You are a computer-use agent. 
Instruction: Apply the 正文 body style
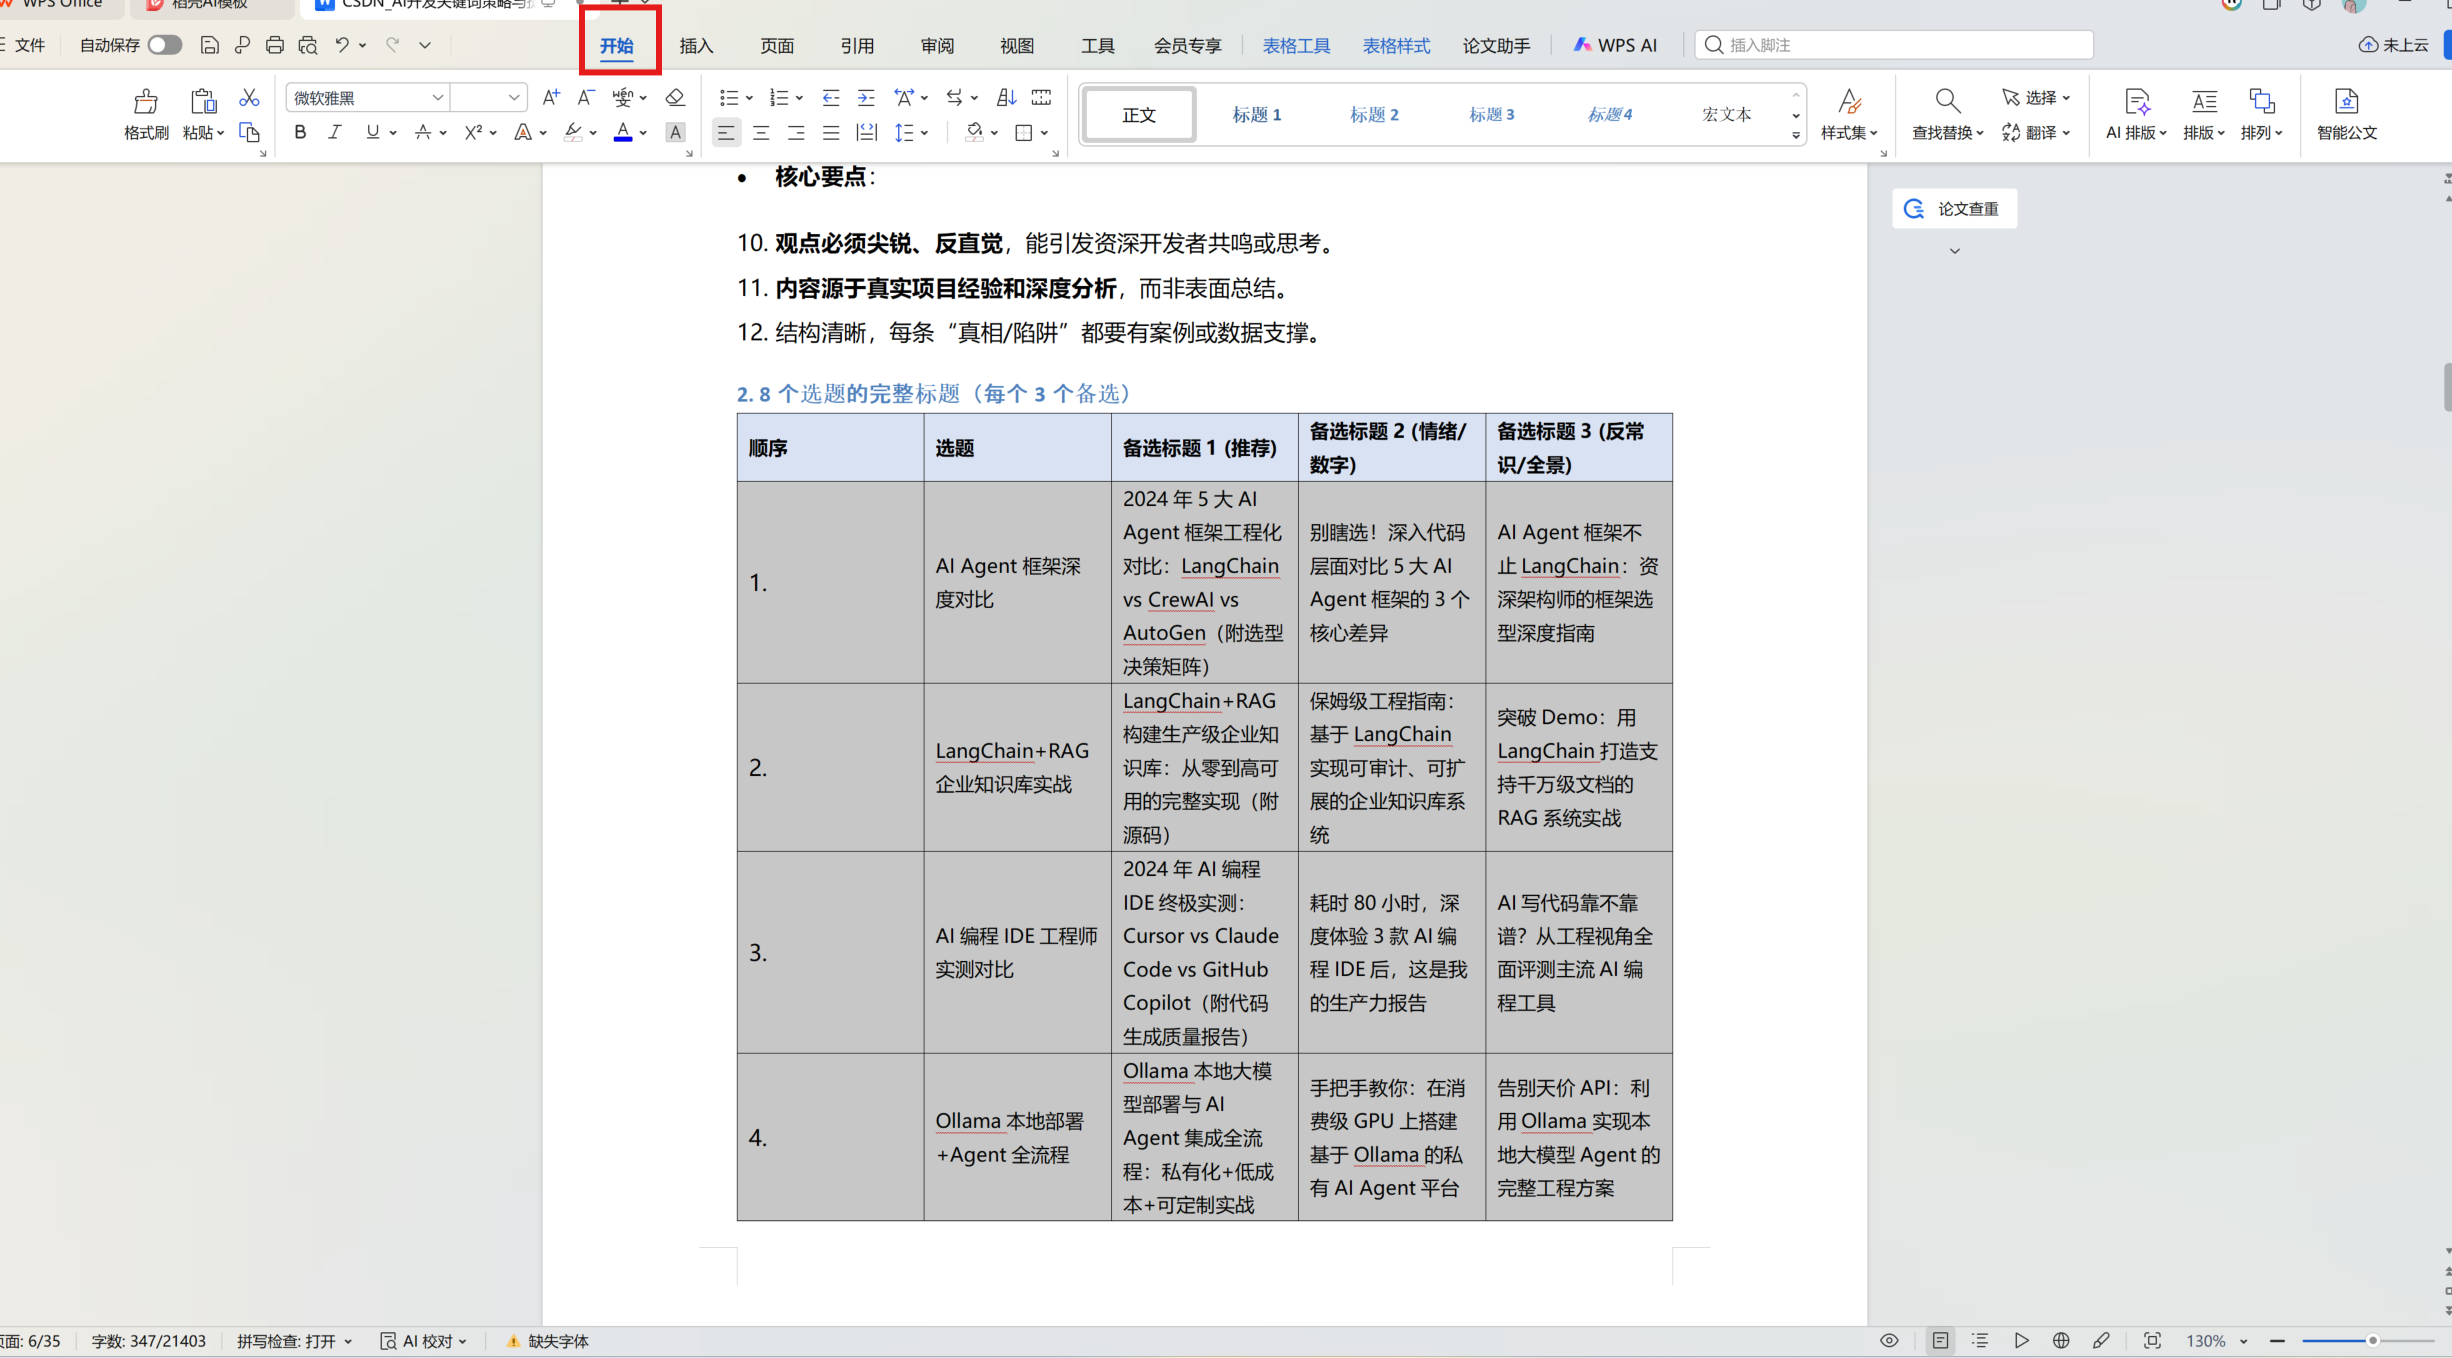point(1139,115)
